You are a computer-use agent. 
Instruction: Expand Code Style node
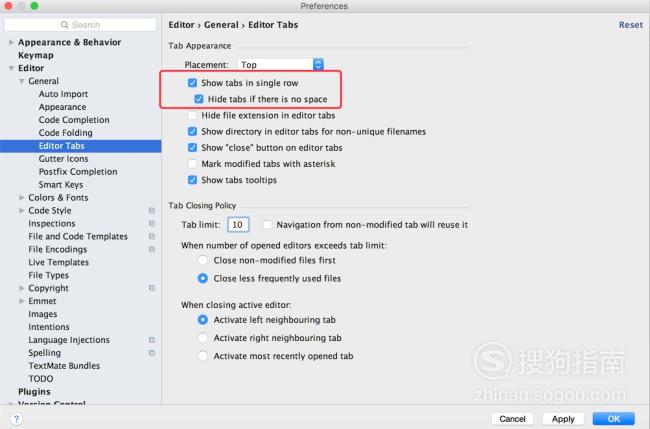coord(22,211)
